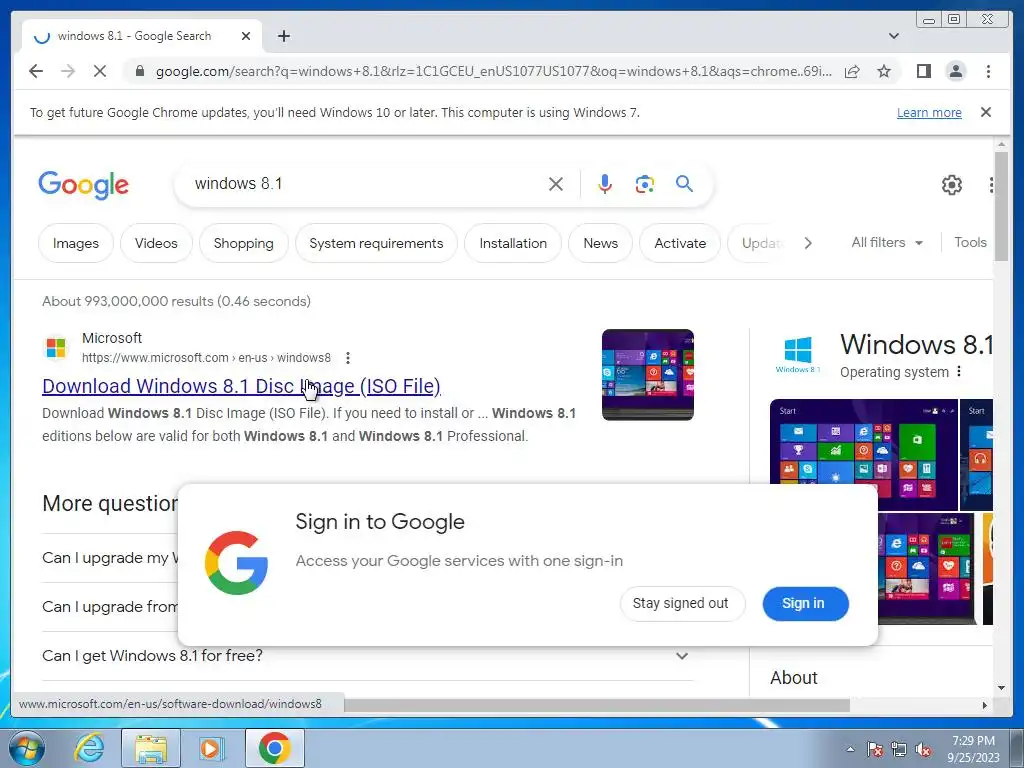Select the 'System requirements' chip

point(376,243)
